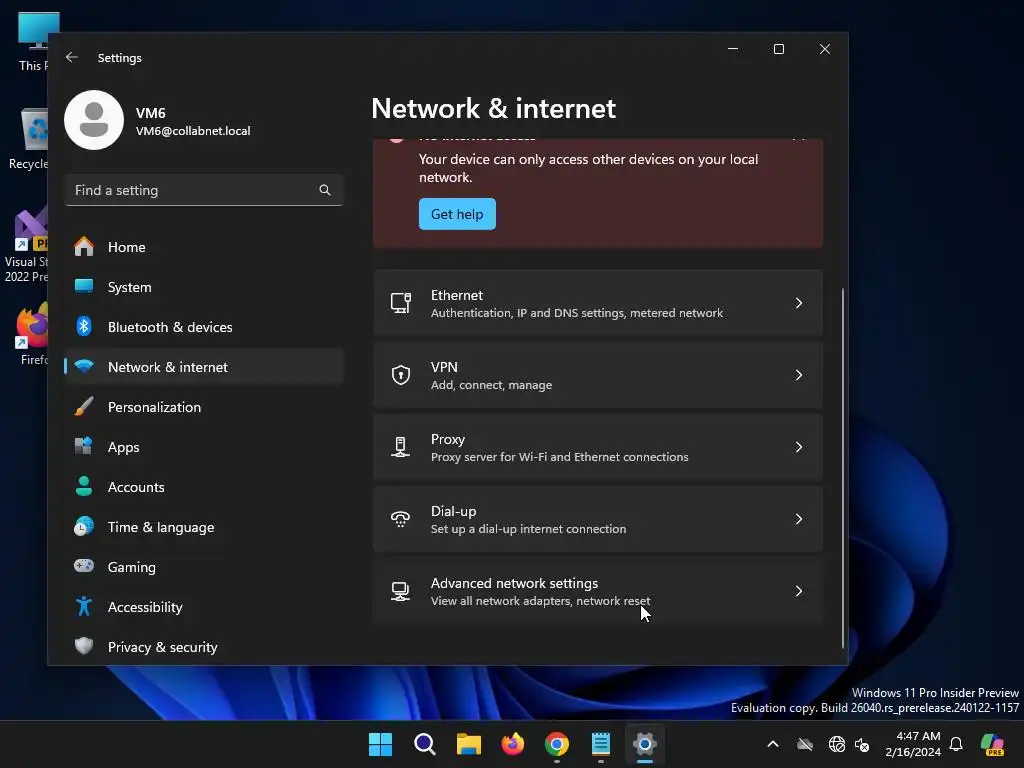Click the Accessibility figure icon
1024x768 pixels.
pyautogui.click(x=84, y=607)
